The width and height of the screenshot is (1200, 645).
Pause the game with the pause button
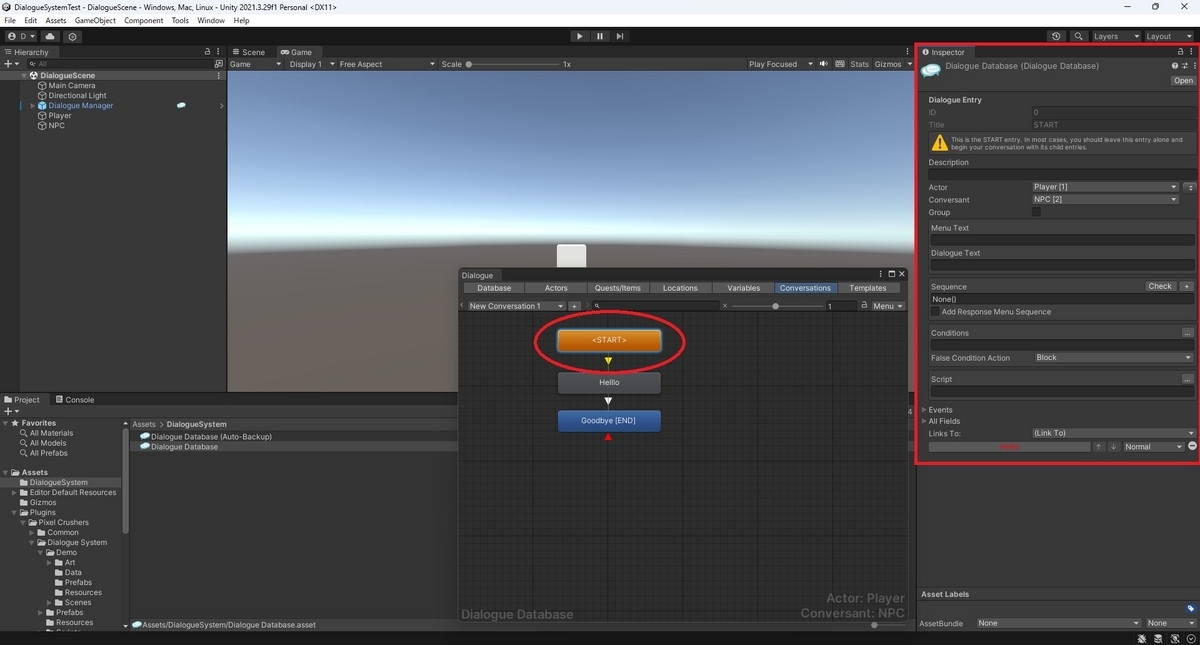point(600,36)
